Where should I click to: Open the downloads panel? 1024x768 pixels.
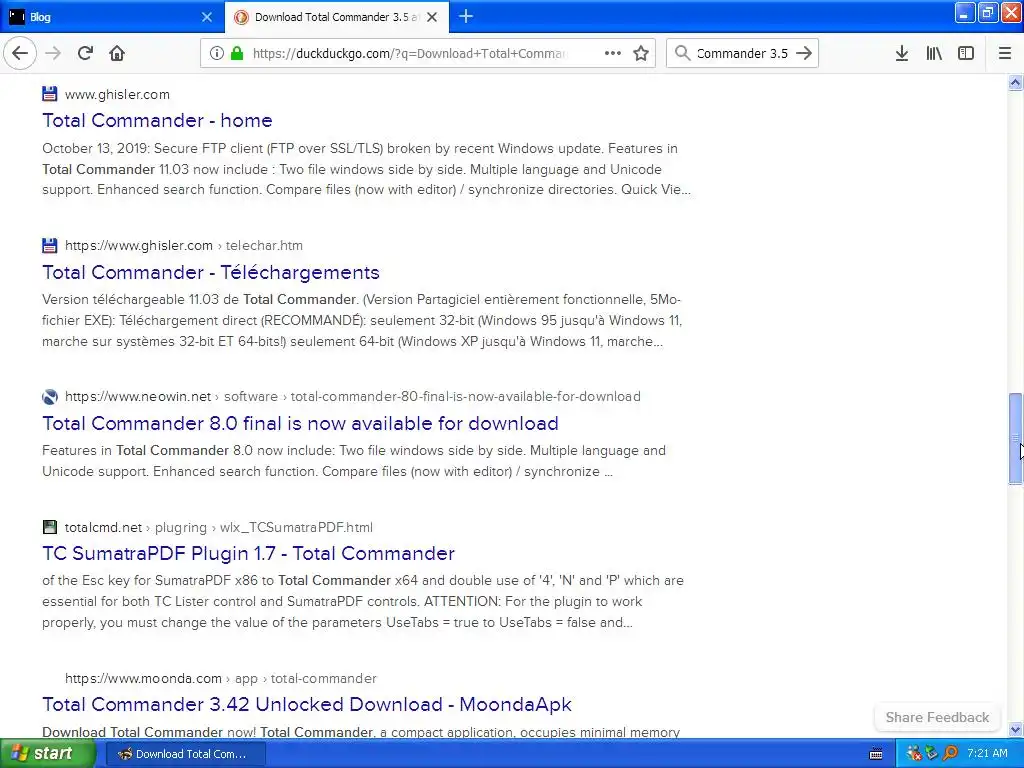point(902,53)
